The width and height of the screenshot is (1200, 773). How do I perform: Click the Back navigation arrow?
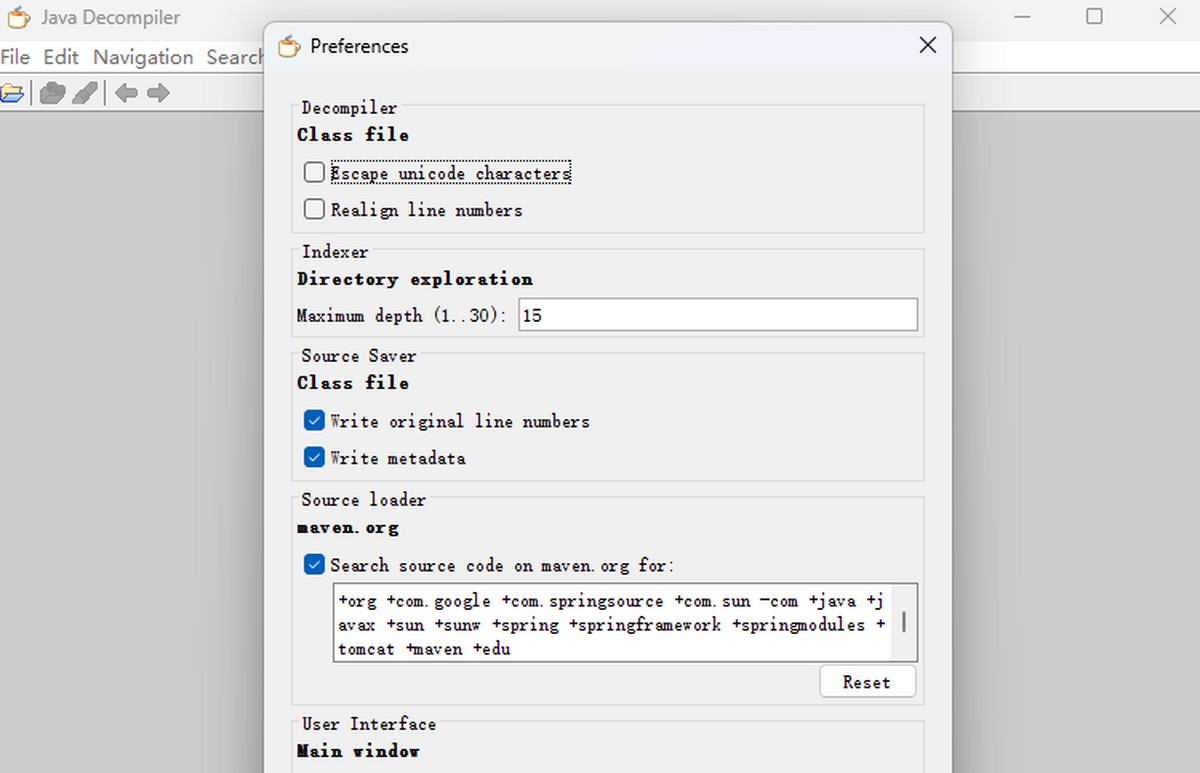[126, 92]
